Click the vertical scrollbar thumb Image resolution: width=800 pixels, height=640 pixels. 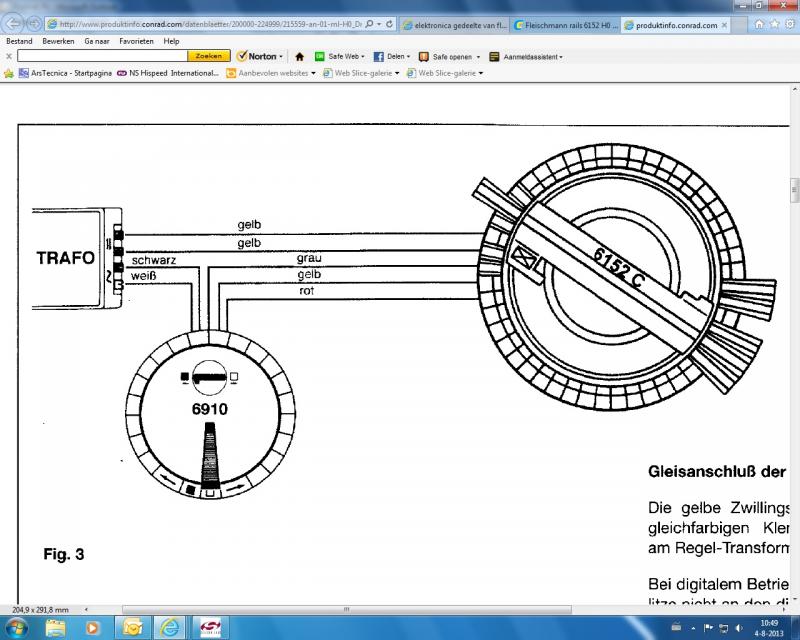[795, 190]
